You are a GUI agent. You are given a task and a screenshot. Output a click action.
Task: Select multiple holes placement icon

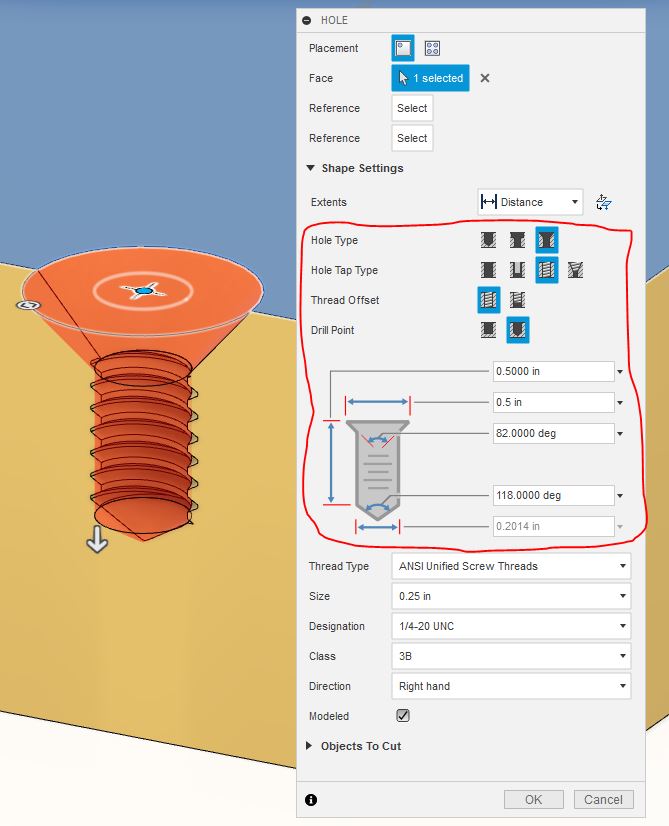(x=432, y=48)
